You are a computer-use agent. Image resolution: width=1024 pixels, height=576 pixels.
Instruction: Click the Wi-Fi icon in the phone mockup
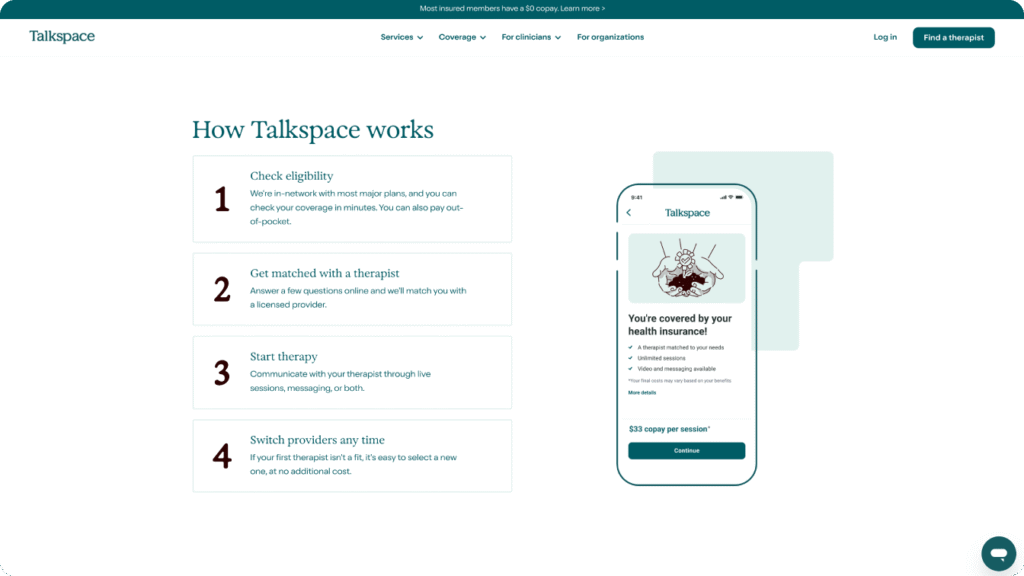click(x=731, y=198)
